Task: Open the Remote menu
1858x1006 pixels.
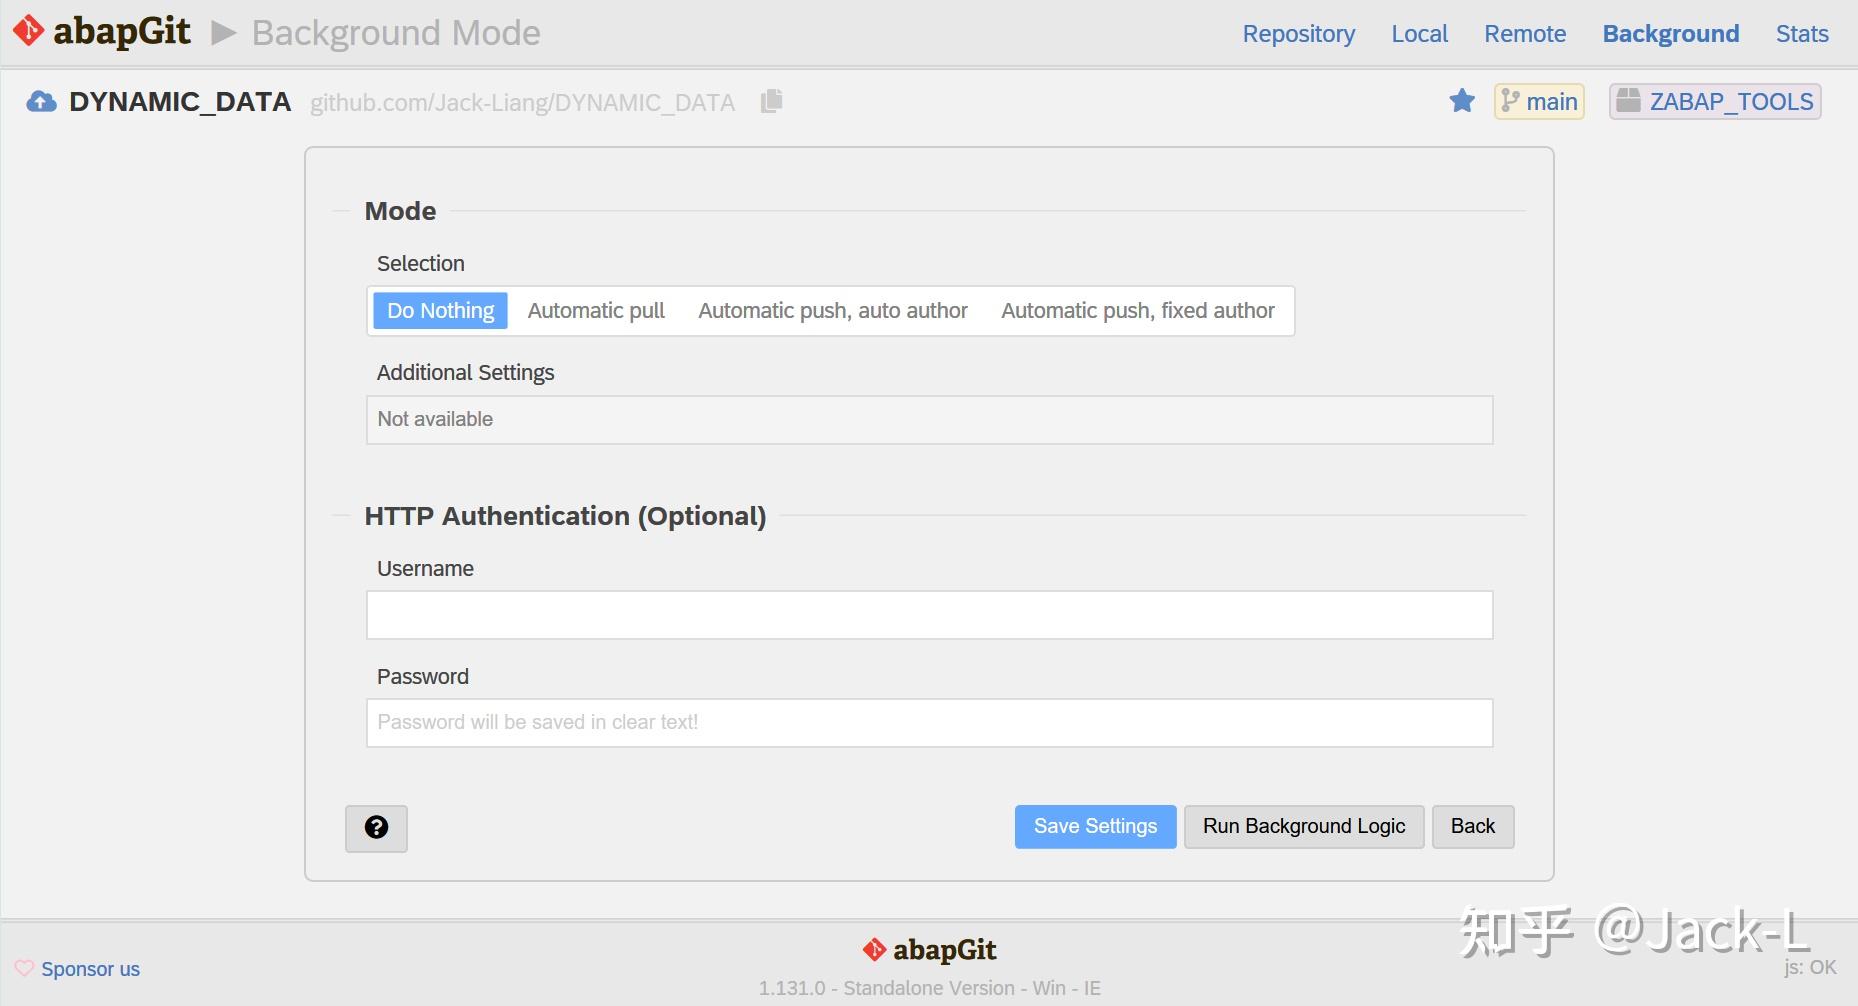Action: [x=1524, y=34]
